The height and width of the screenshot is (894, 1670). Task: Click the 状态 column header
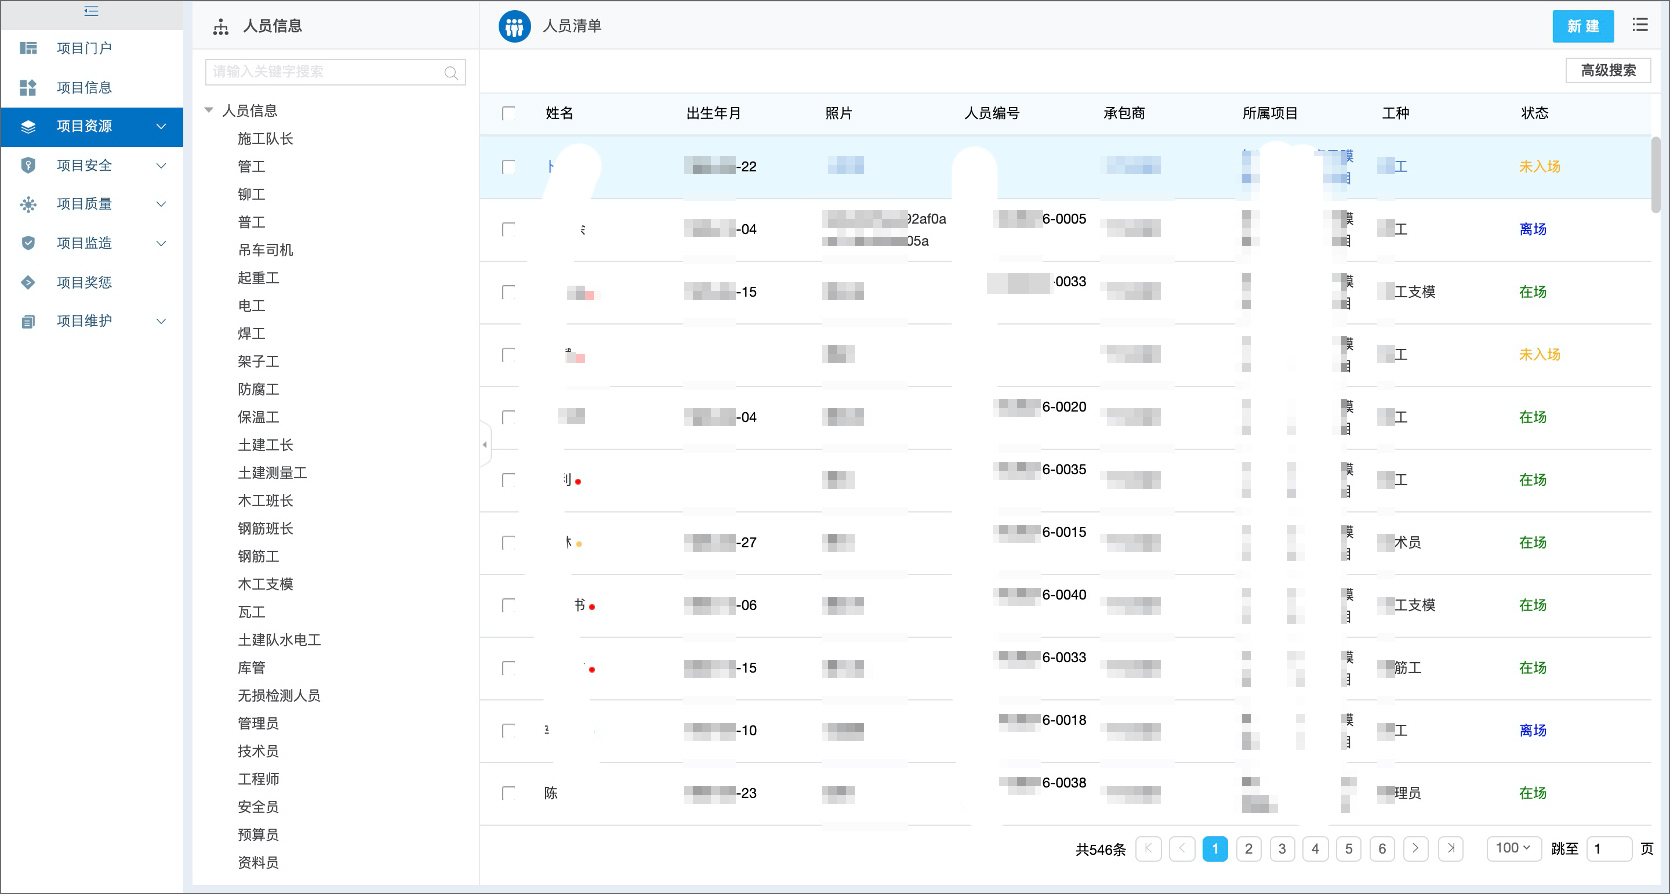[x=1535, y=113]
